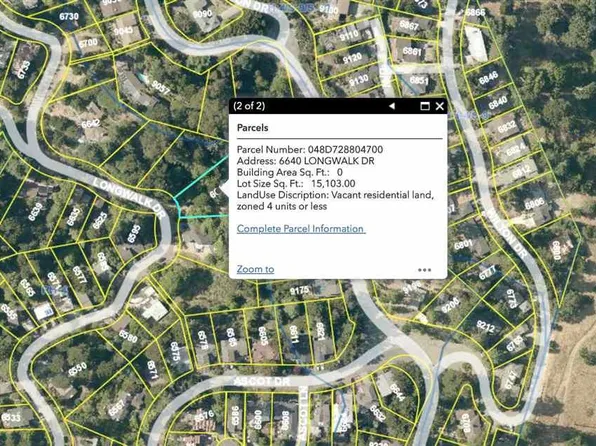596x446 pixels.
Task: Select parcel 6861 near top right
Action: point(412,50)
